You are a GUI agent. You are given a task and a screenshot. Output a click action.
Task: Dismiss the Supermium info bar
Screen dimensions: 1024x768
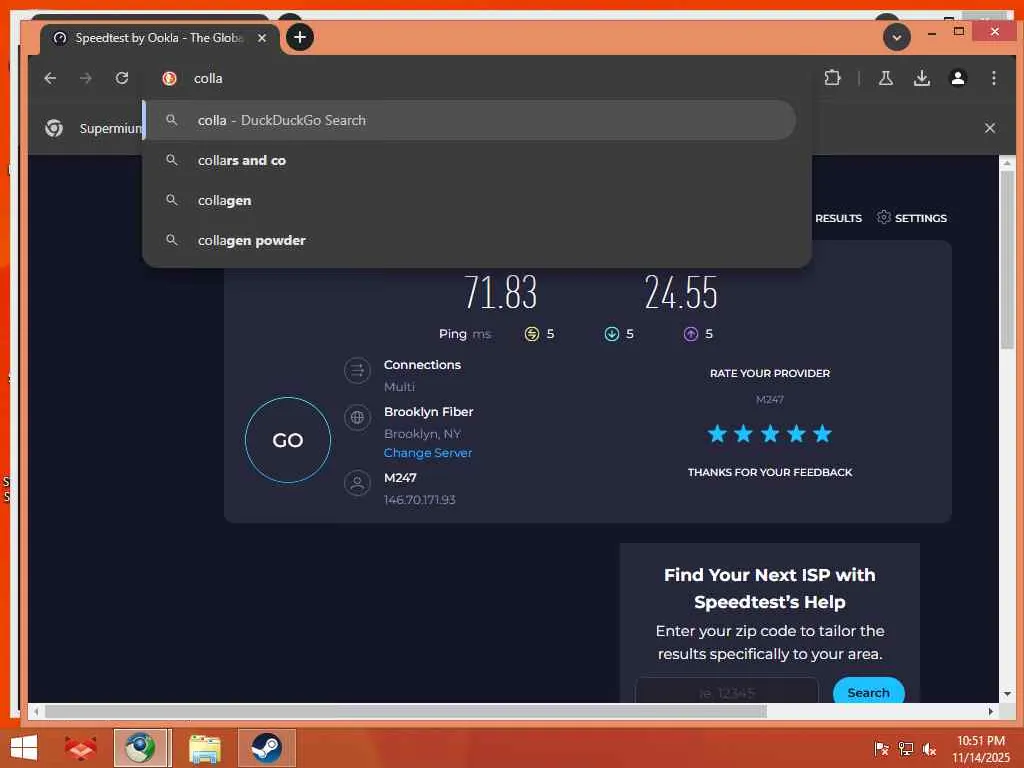pos(989,128)
